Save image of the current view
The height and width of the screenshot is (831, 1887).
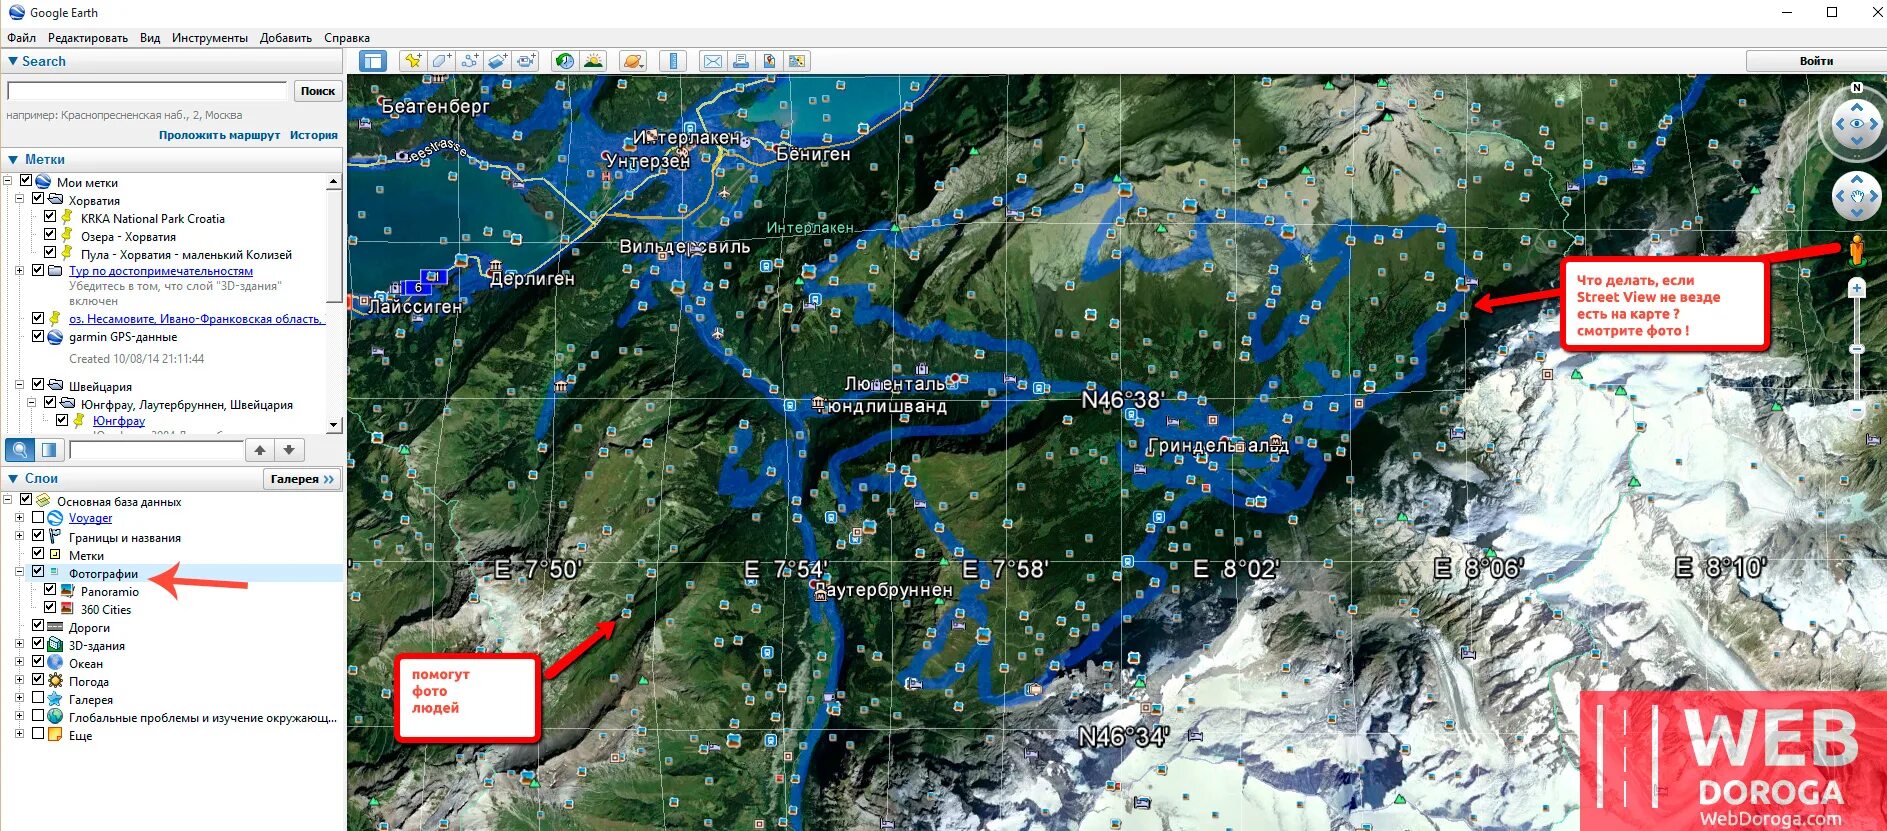coord(768,61)
